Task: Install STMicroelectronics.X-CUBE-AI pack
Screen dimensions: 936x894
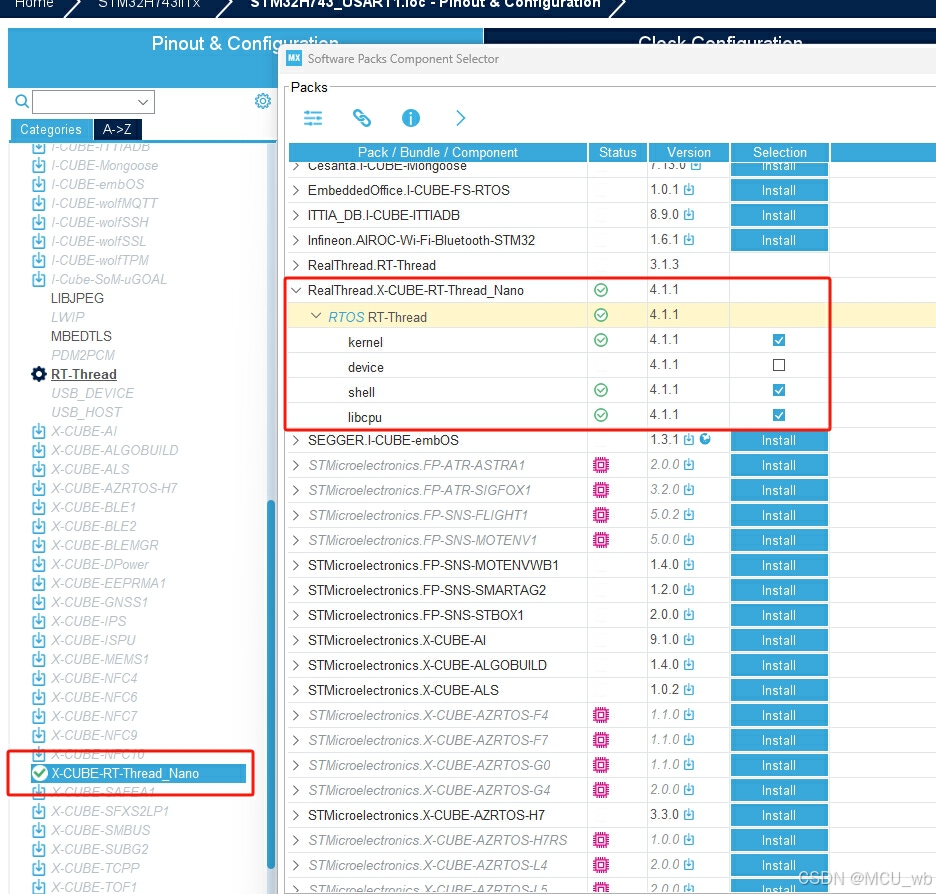Action: point(779,640)
